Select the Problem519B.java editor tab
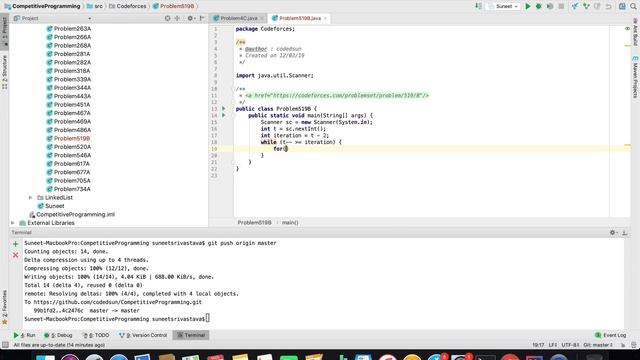Viewport: 640px width, 360px height. [300, 18]
